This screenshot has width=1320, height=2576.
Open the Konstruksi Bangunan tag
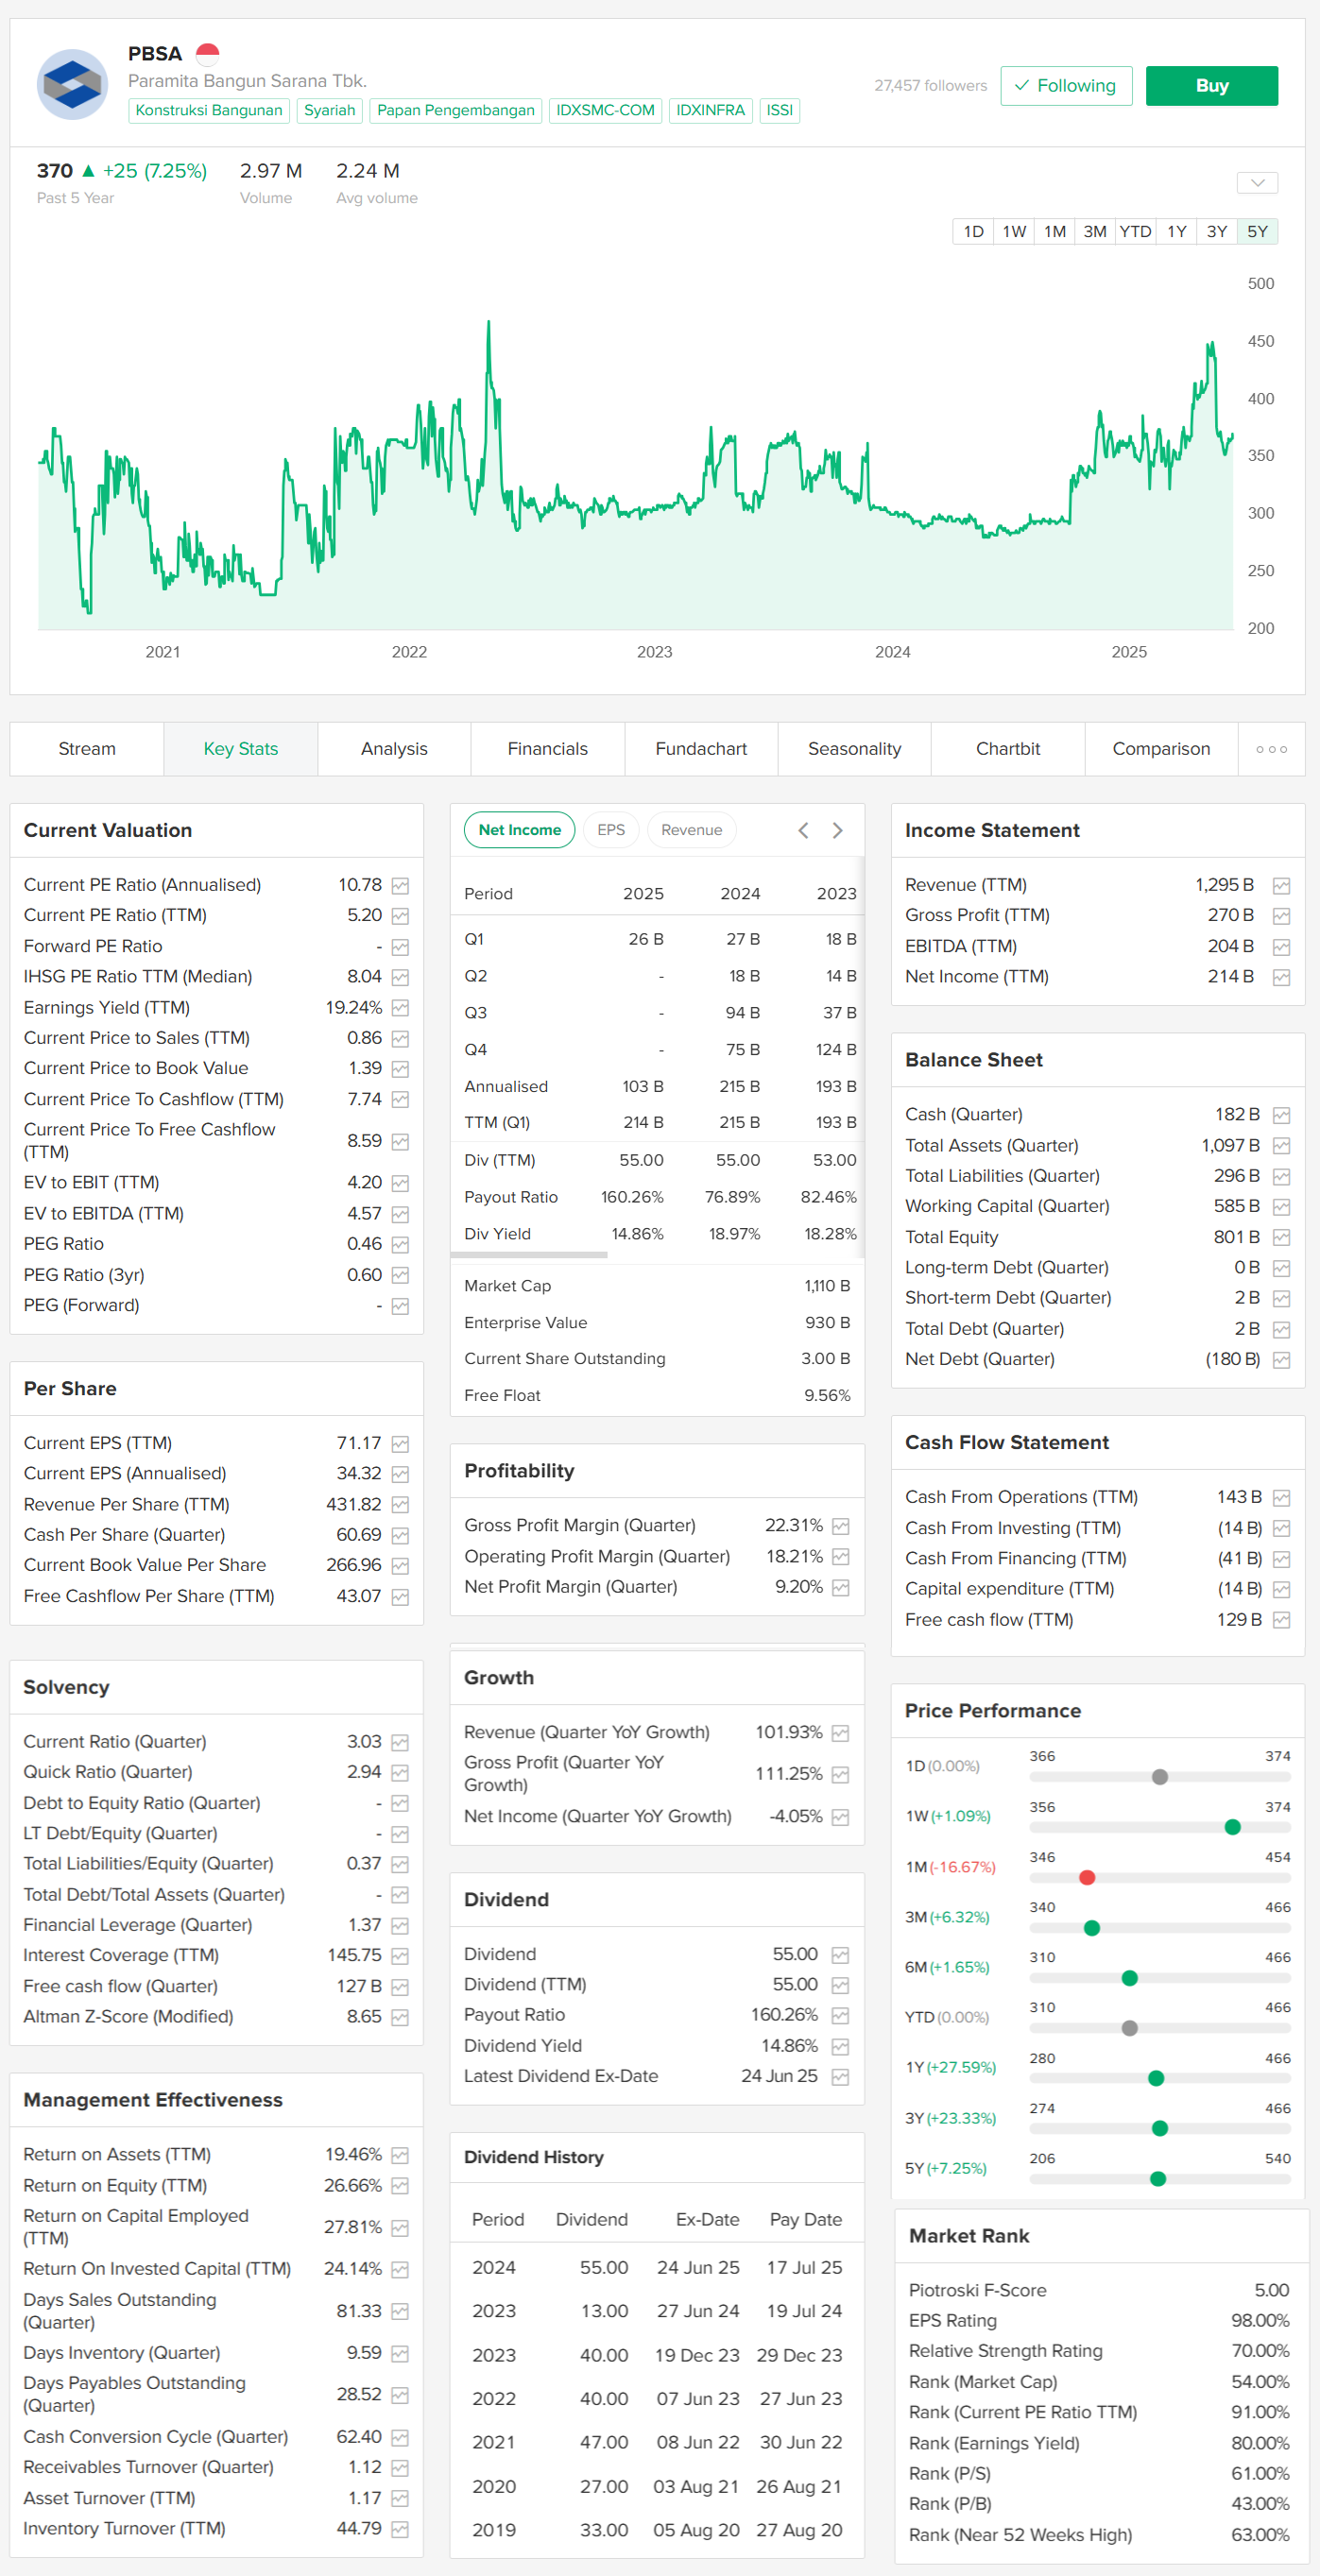(x=209, y=110)
